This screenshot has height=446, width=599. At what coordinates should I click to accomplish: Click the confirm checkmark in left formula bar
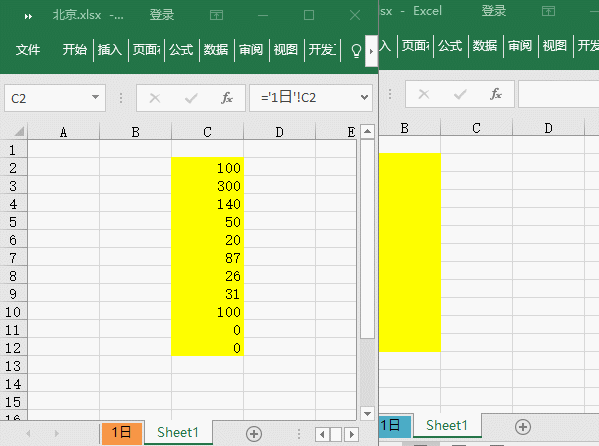[x=191, y=98]
